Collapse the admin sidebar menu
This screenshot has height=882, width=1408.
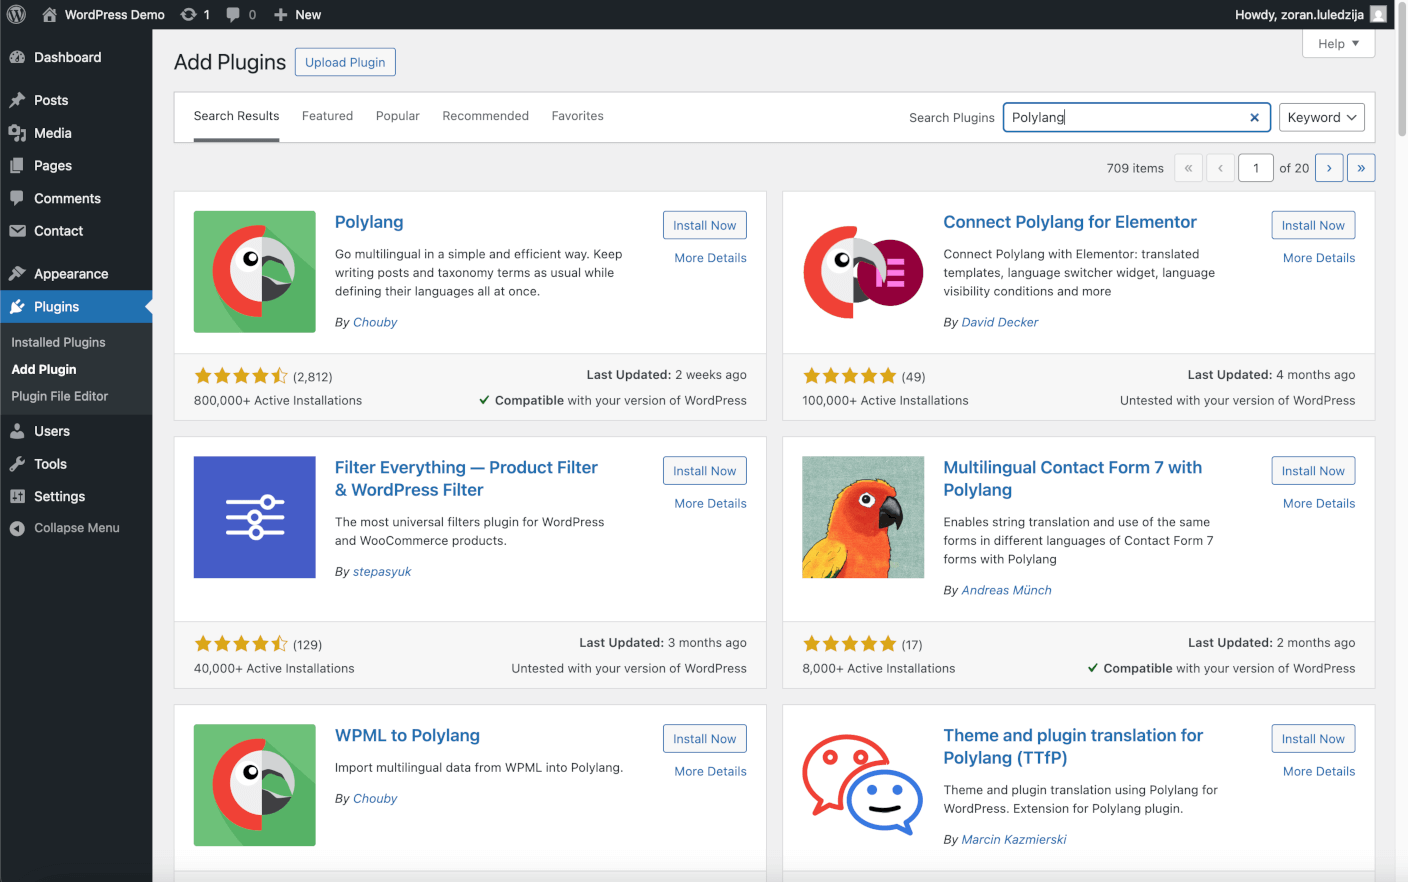click(65, 528)
